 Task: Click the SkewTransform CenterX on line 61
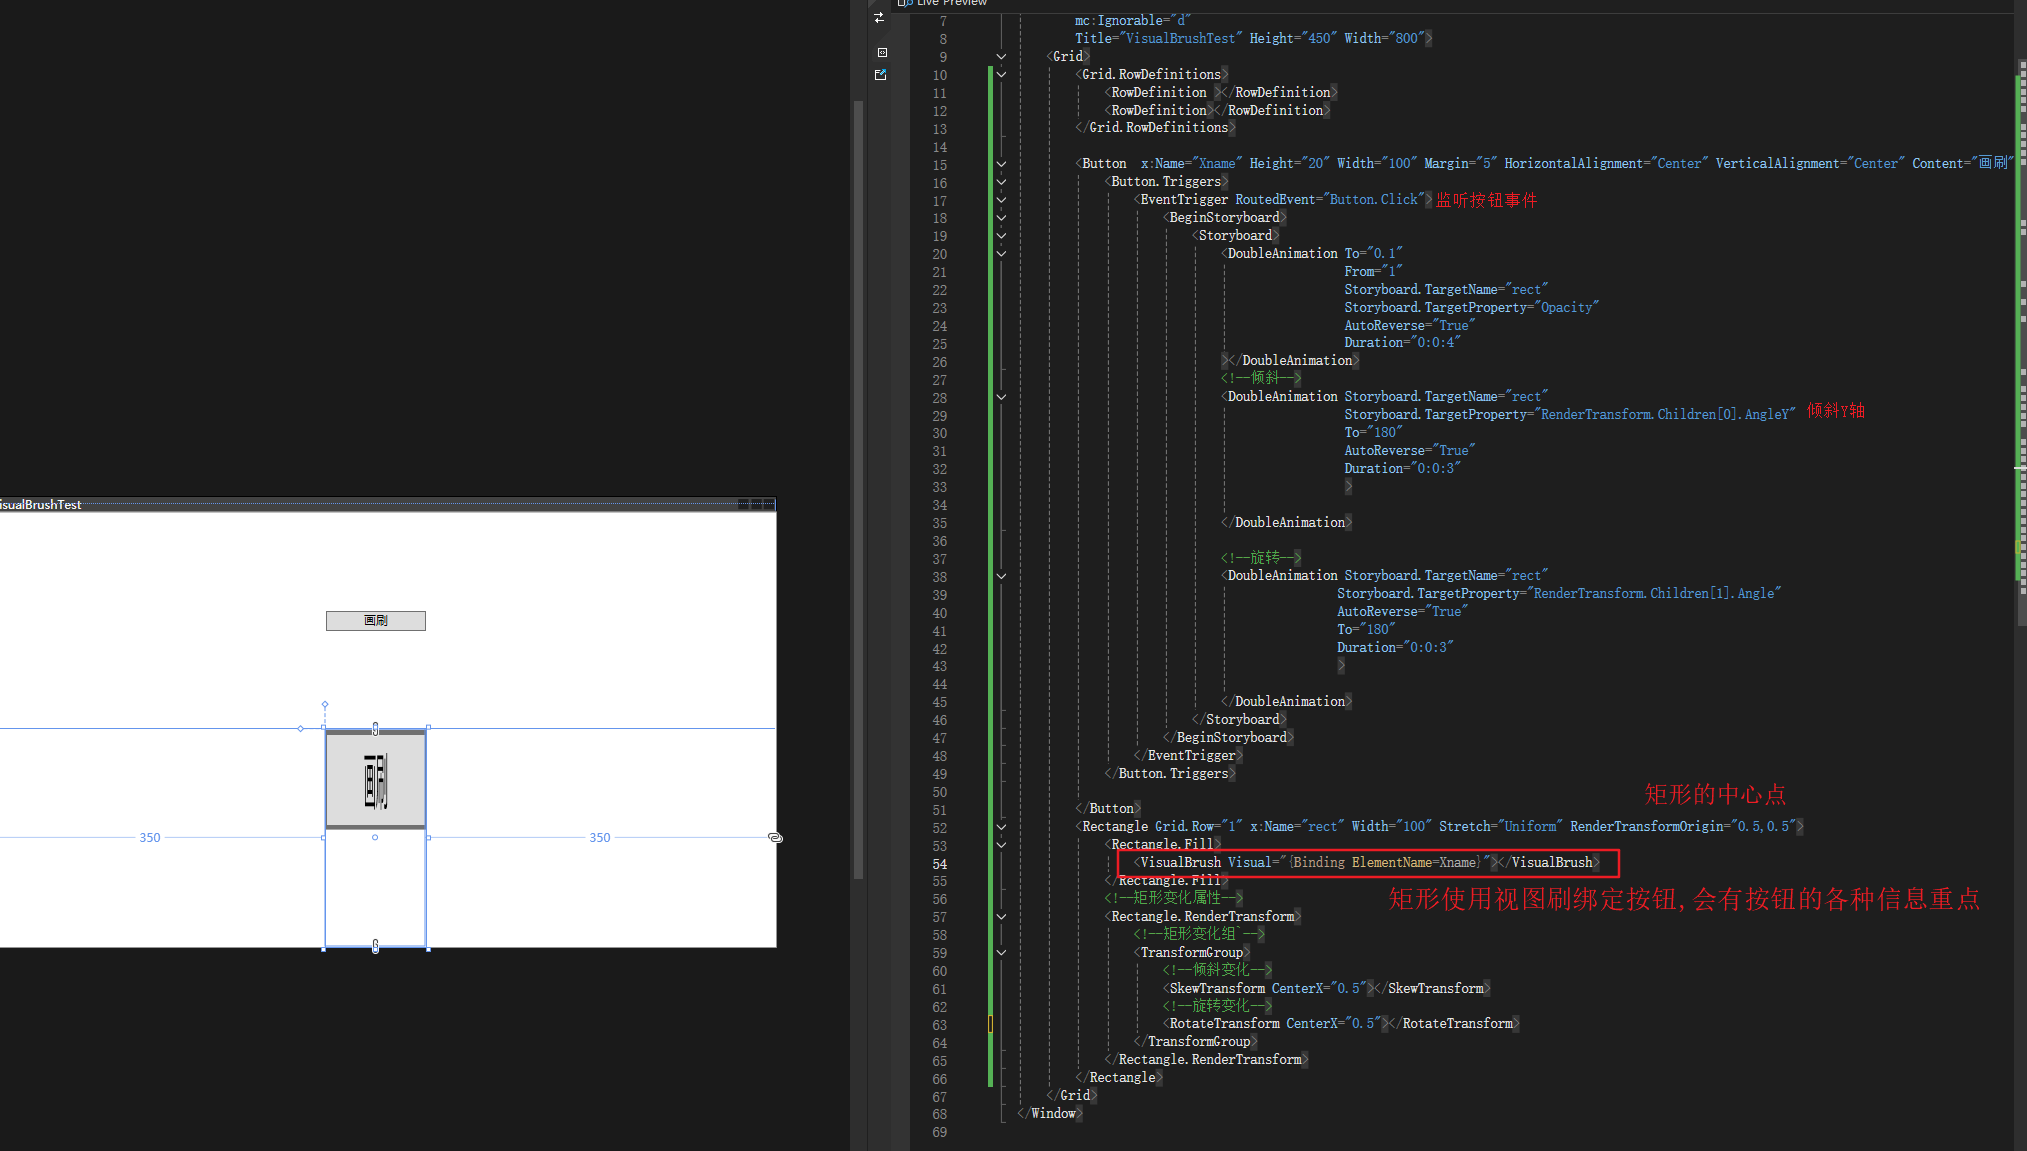click(x=1319, y=988)
